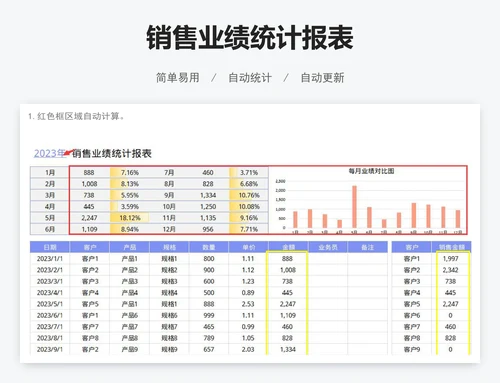Select the 10.08% cell for 10月
Image resolution: width=500 pixels, height=383 pixels.
pyautogui.click(x=249, y=206)
